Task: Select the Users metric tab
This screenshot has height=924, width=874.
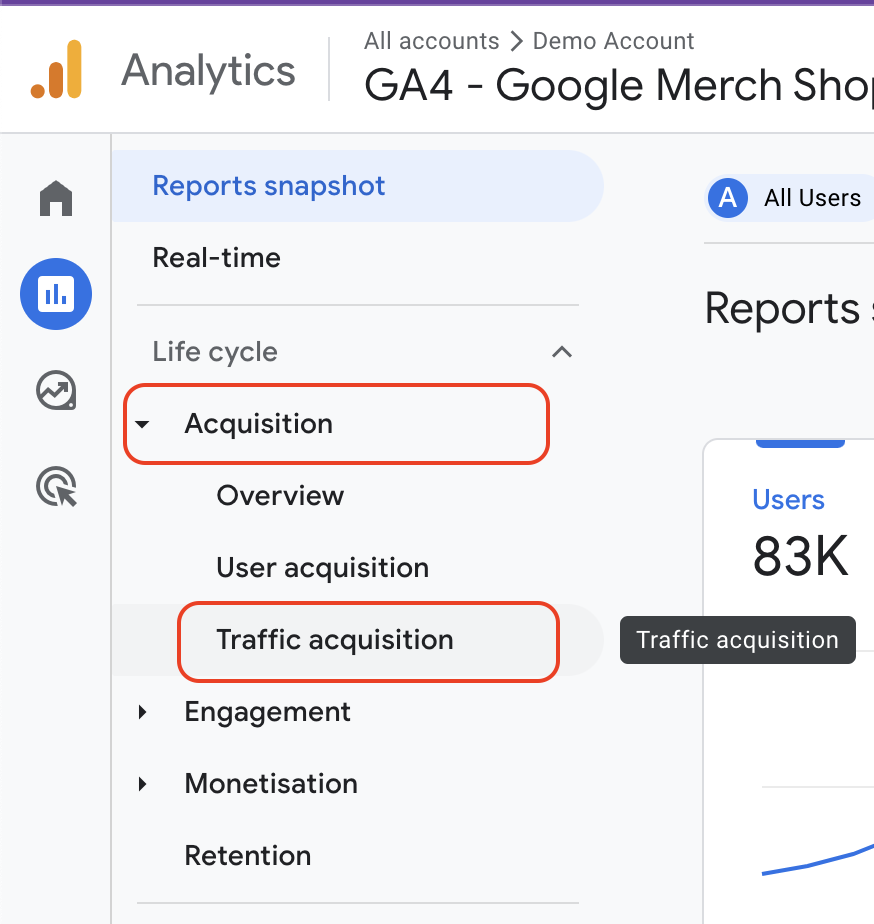Action: [x=788, y=500]
